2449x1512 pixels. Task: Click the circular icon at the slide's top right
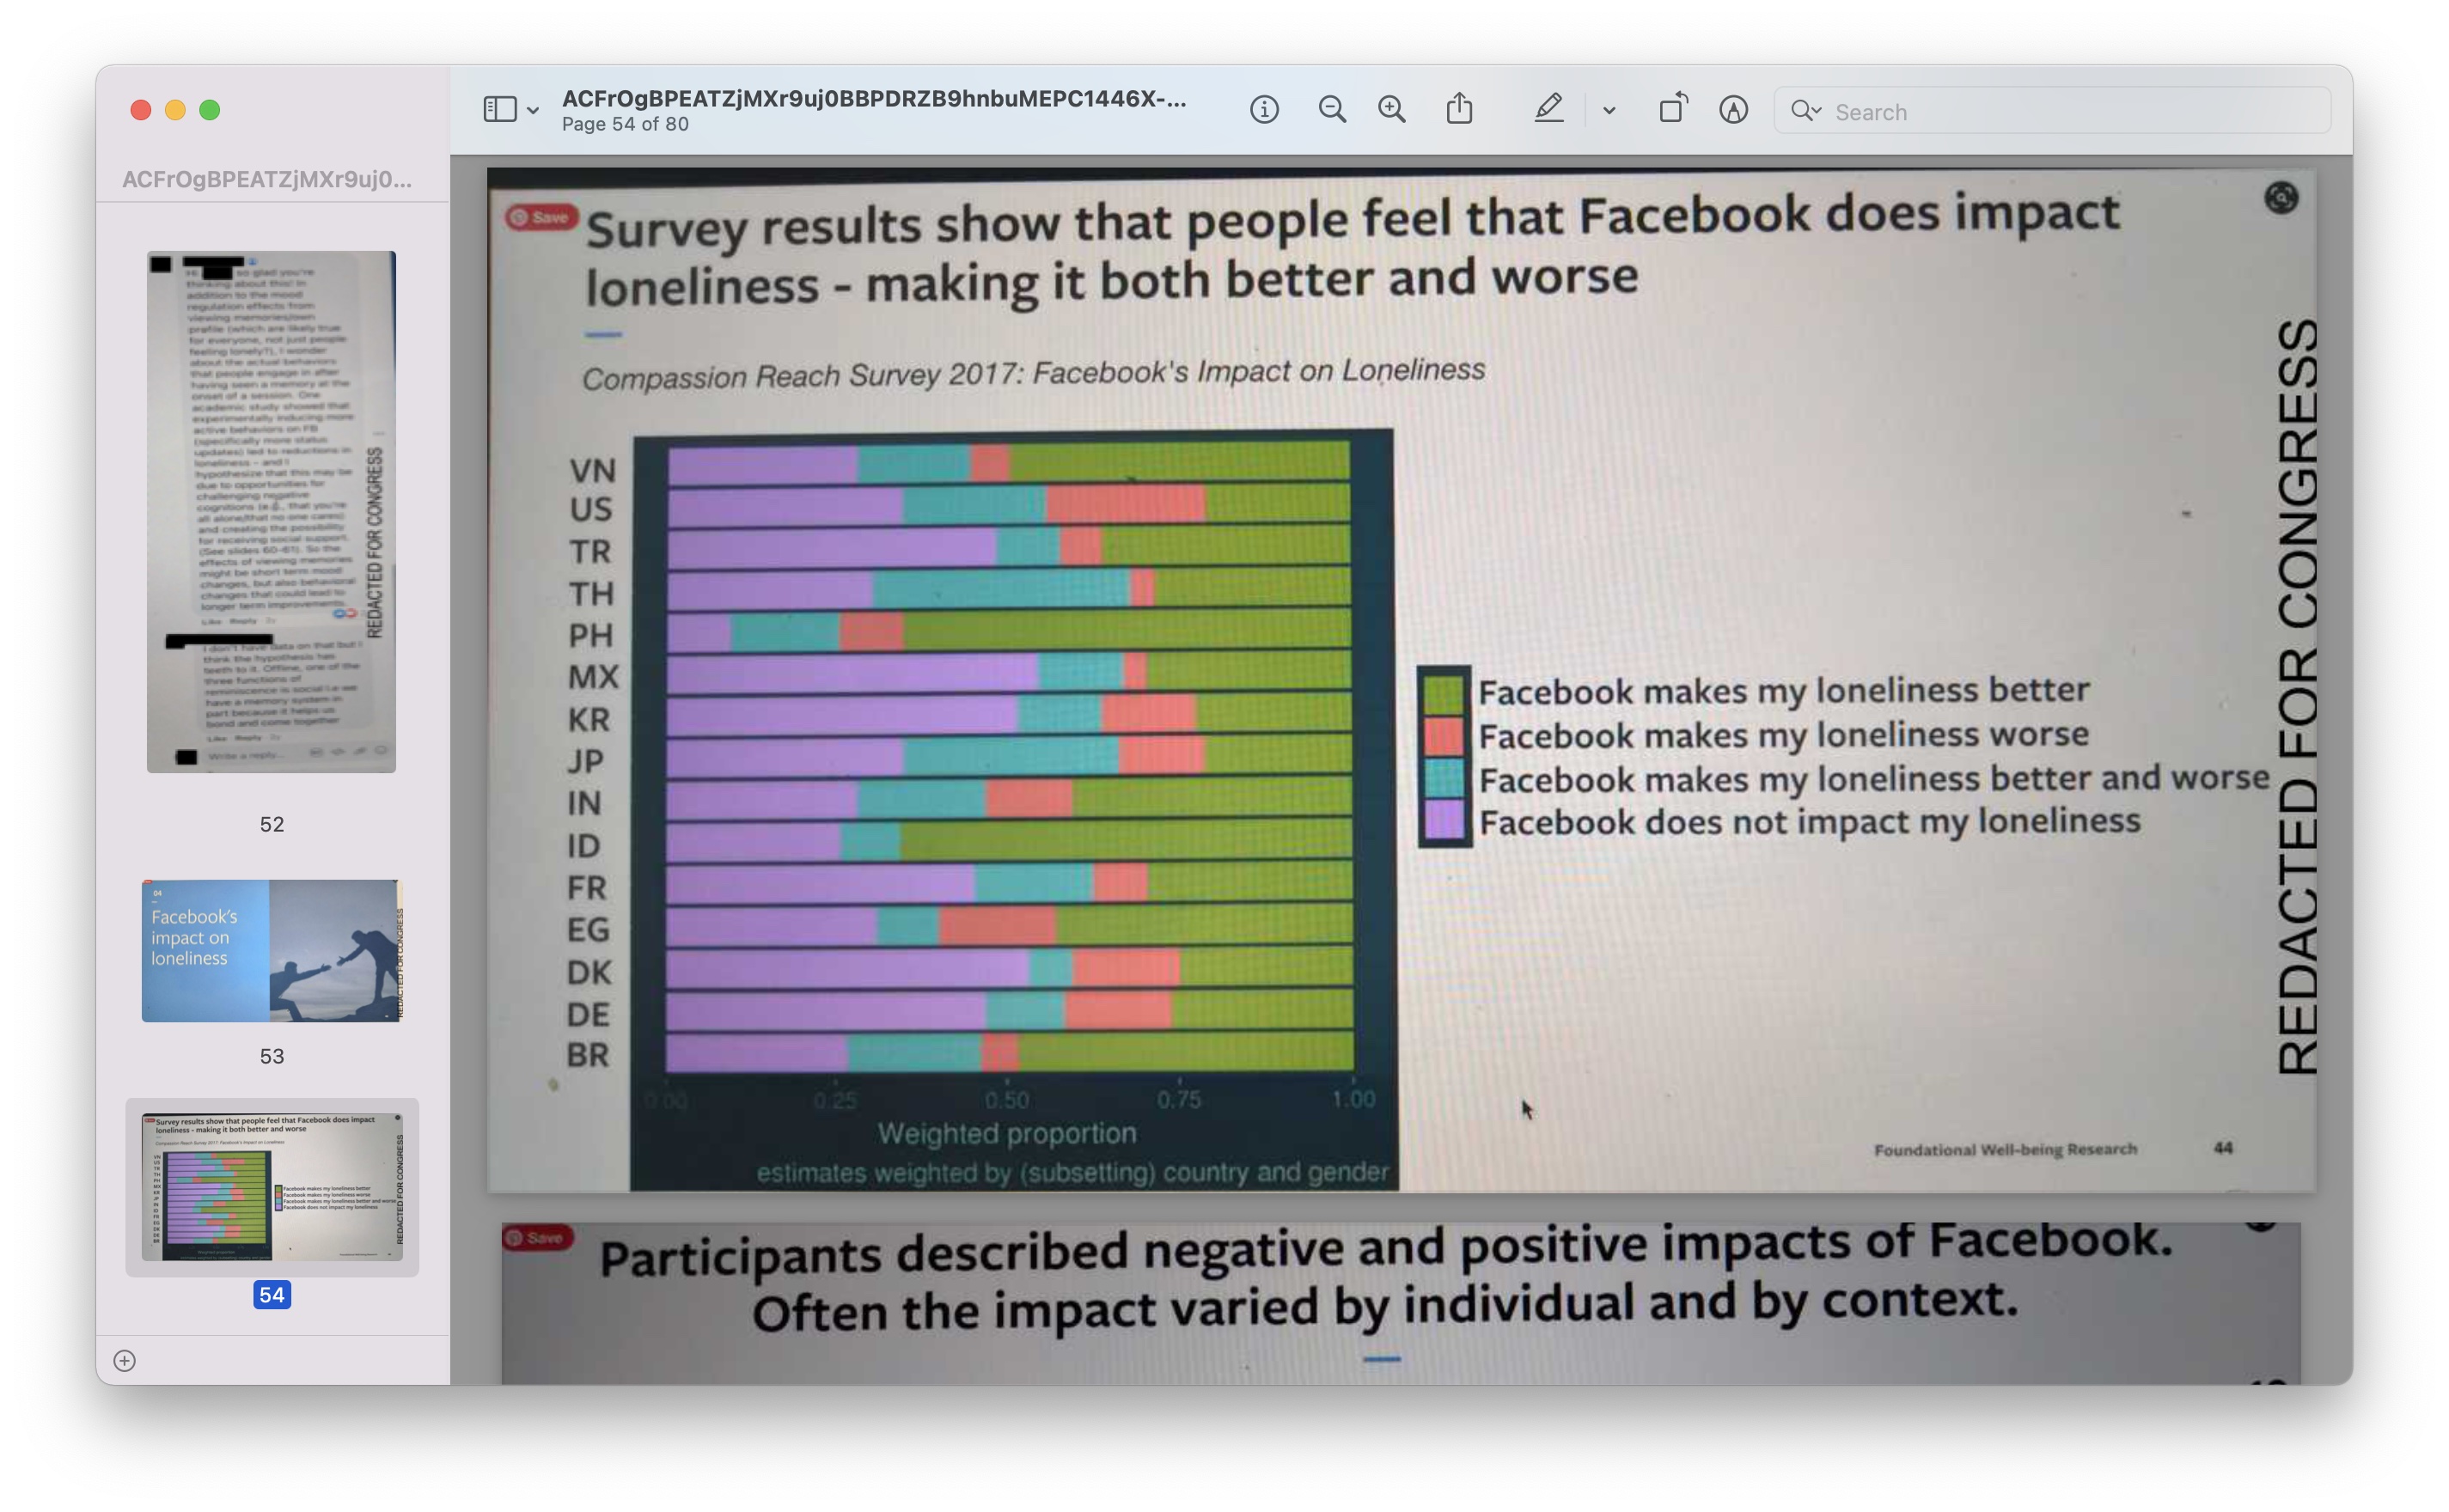(2281, 198)
